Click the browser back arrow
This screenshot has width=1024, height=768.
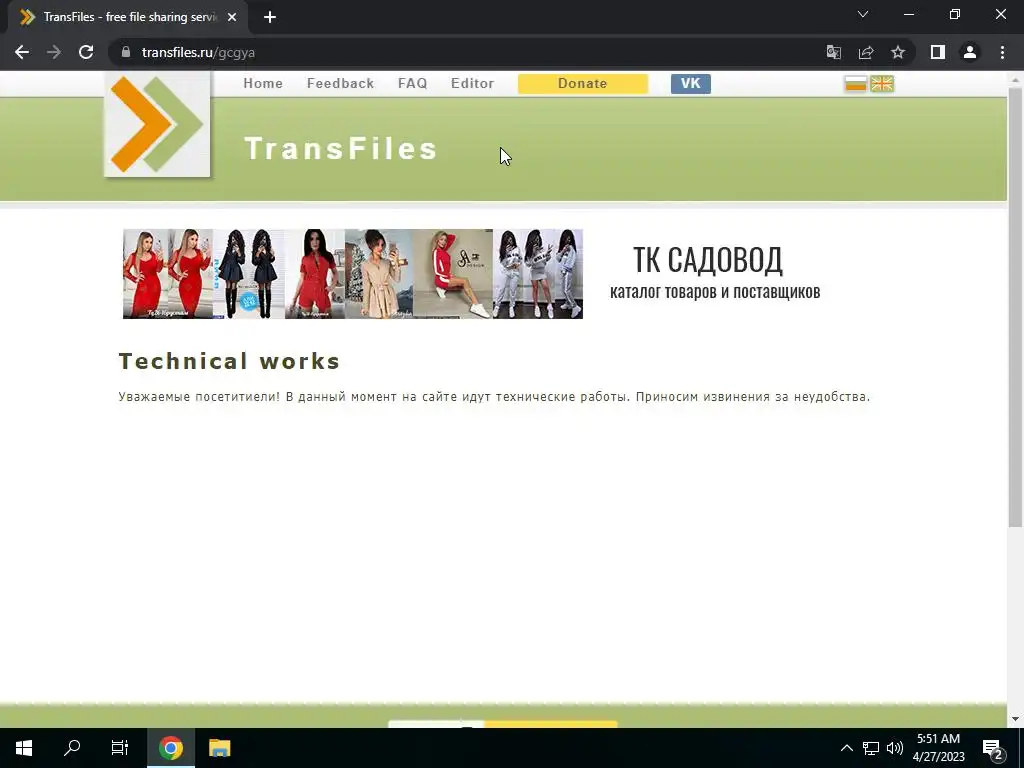click(22, 52)
